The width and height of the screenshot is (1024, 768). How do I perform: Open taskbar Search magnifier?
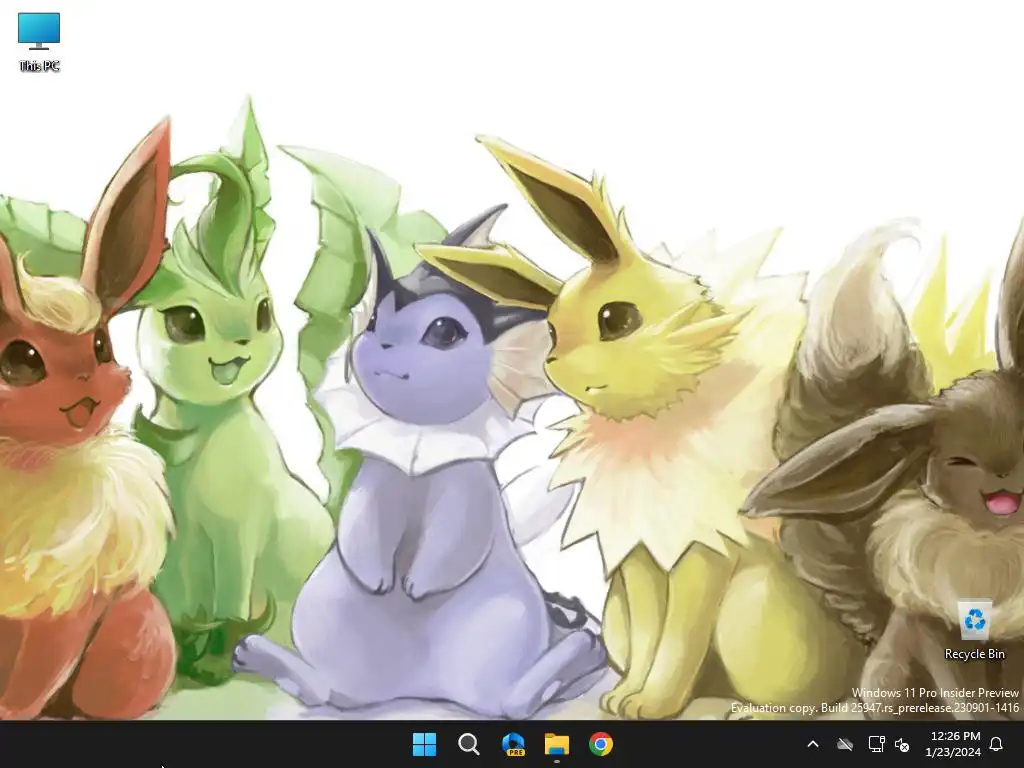(468, 744)
